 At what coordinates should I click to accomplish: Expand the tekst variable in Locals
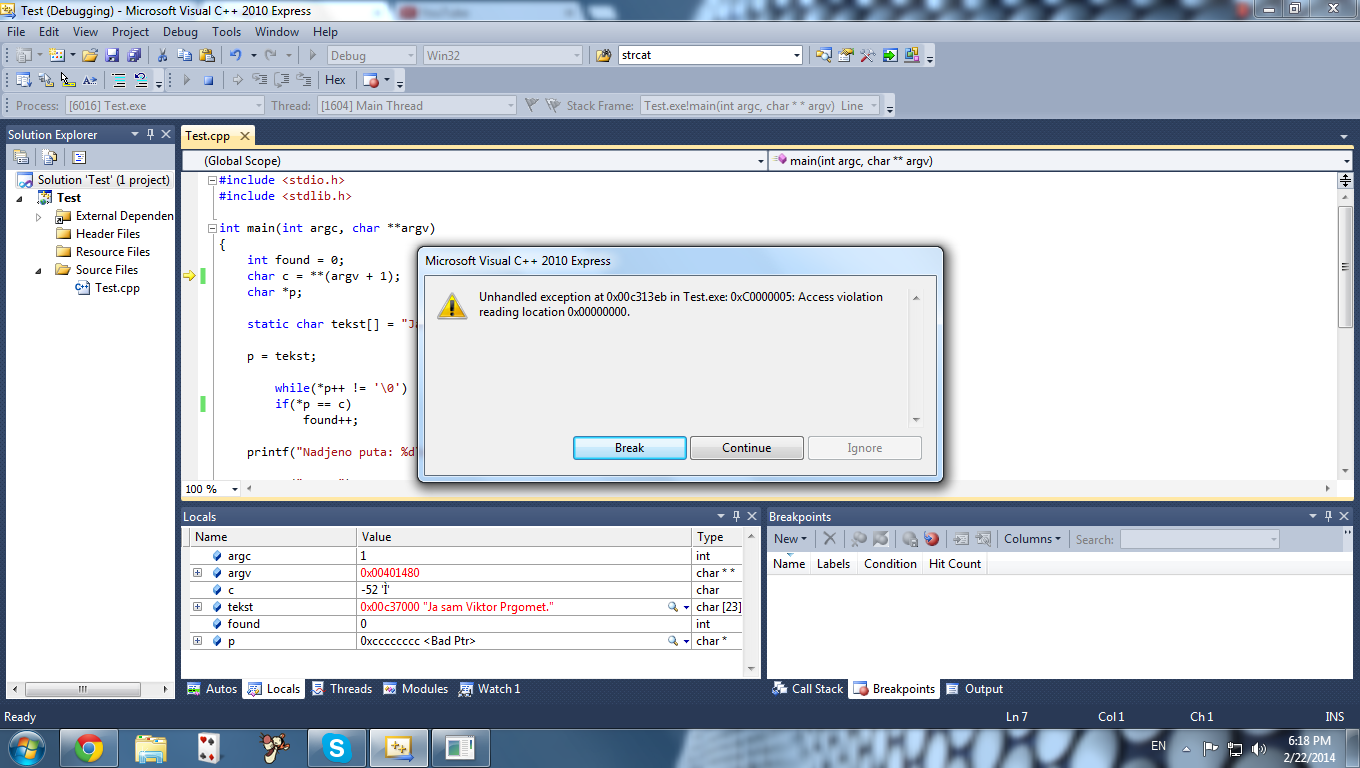(197, 607)
